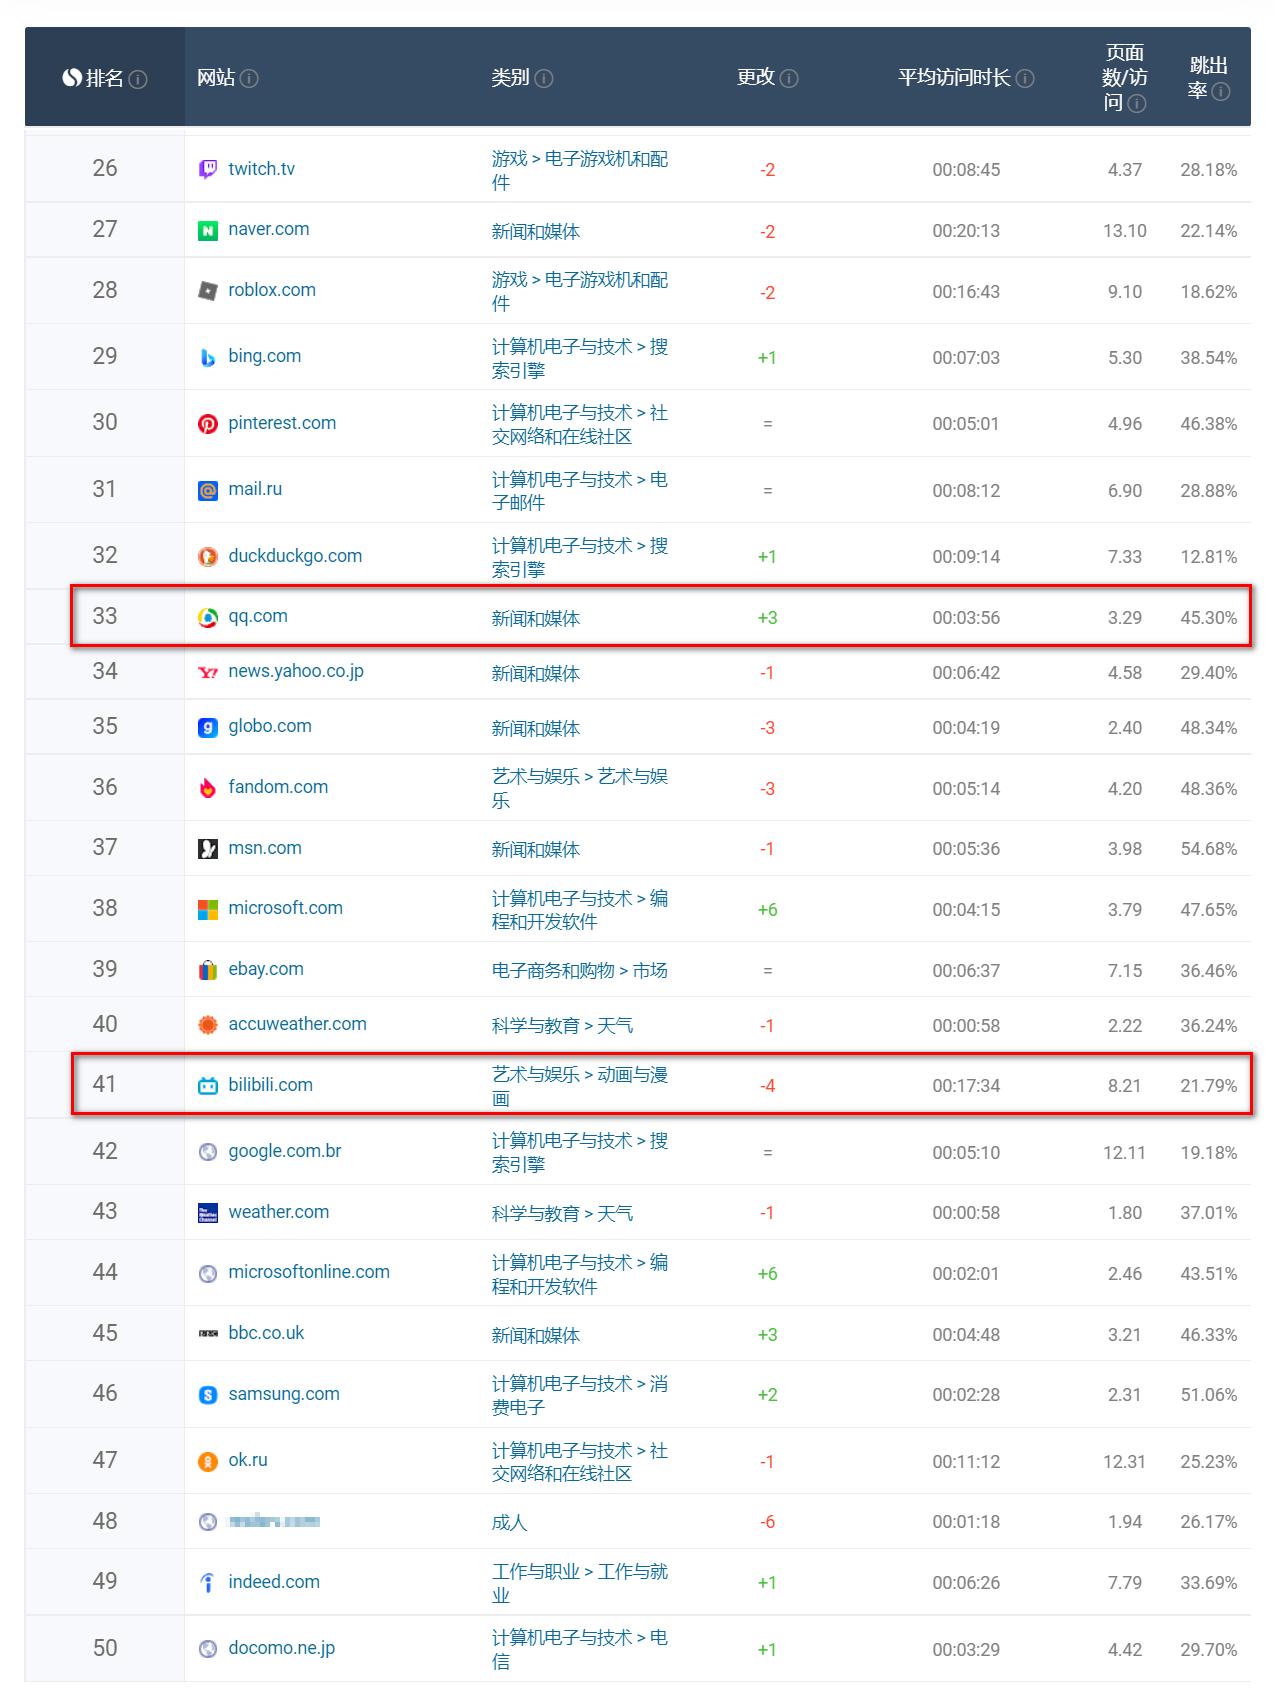Click the msn.com favicon
Image resolution: width=1275 pixels, height=1706 pixels.
tap(208, 849)
